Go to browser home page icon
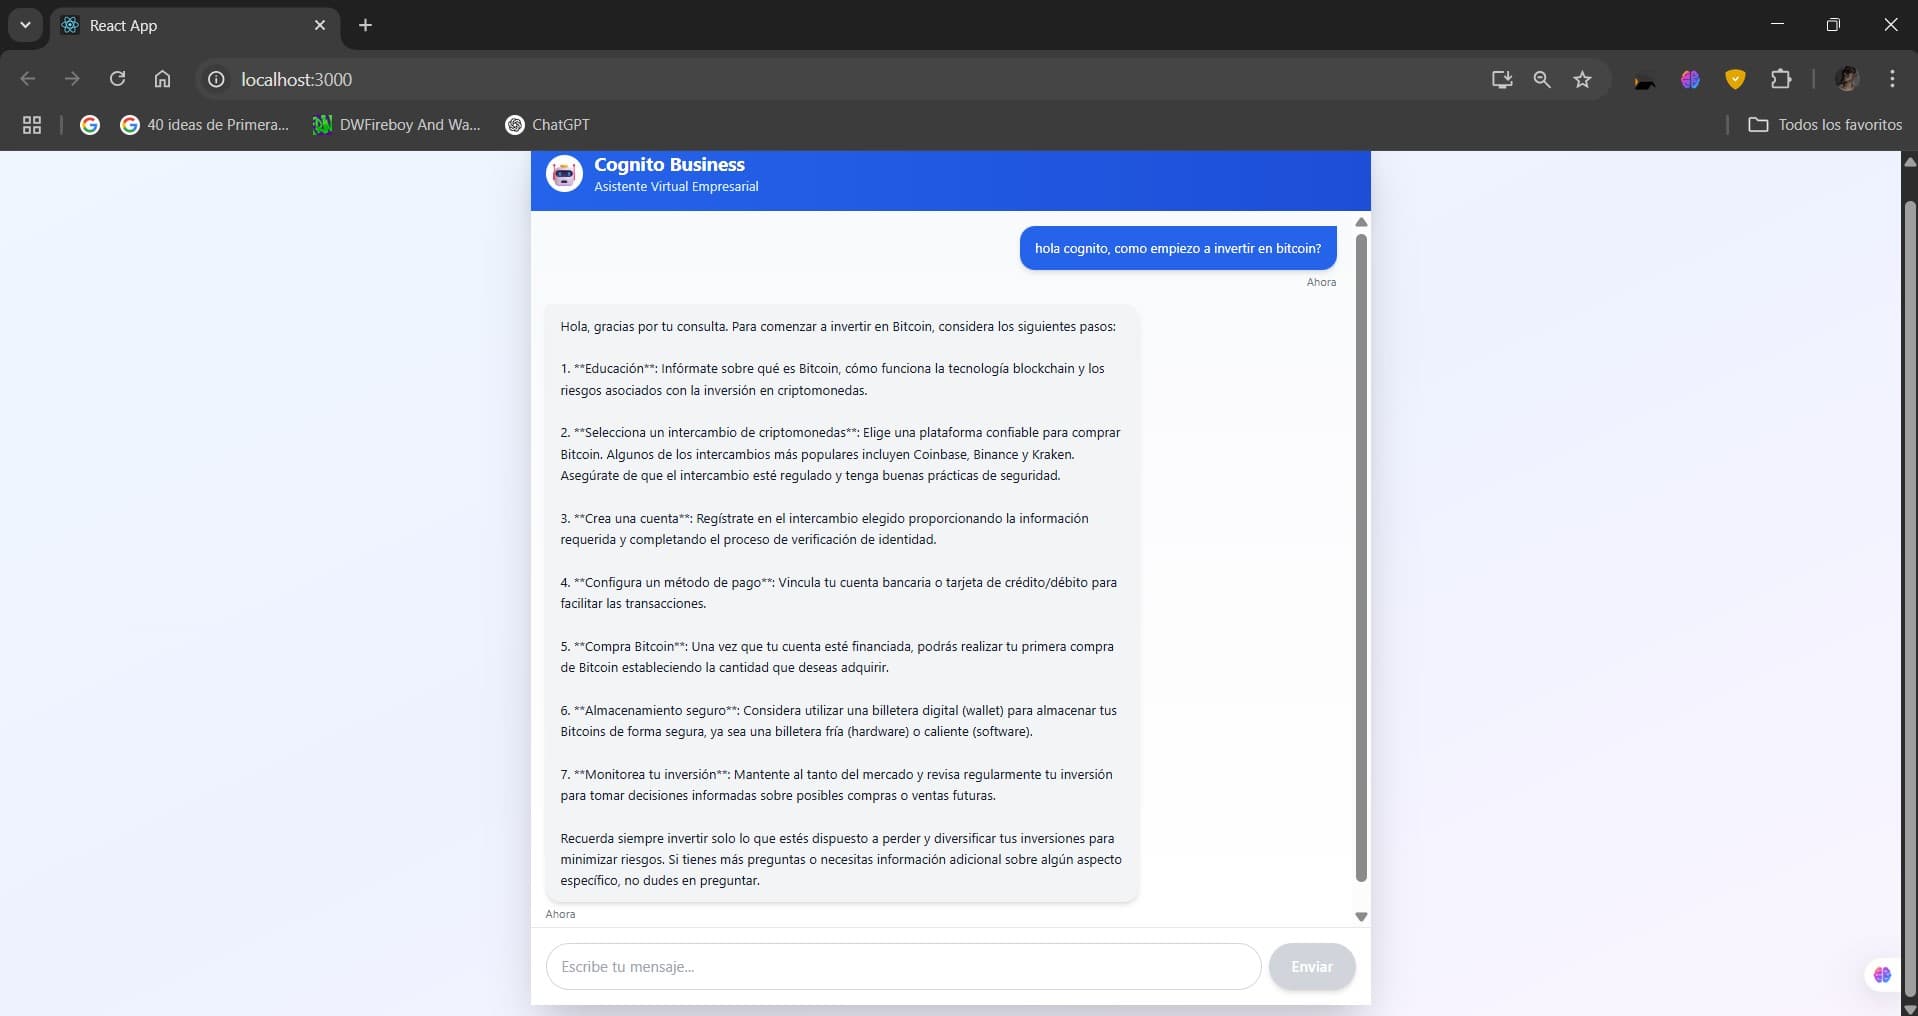This screenshot has height=1016, width=1918. pyautogui.click(x=162, y=79)
